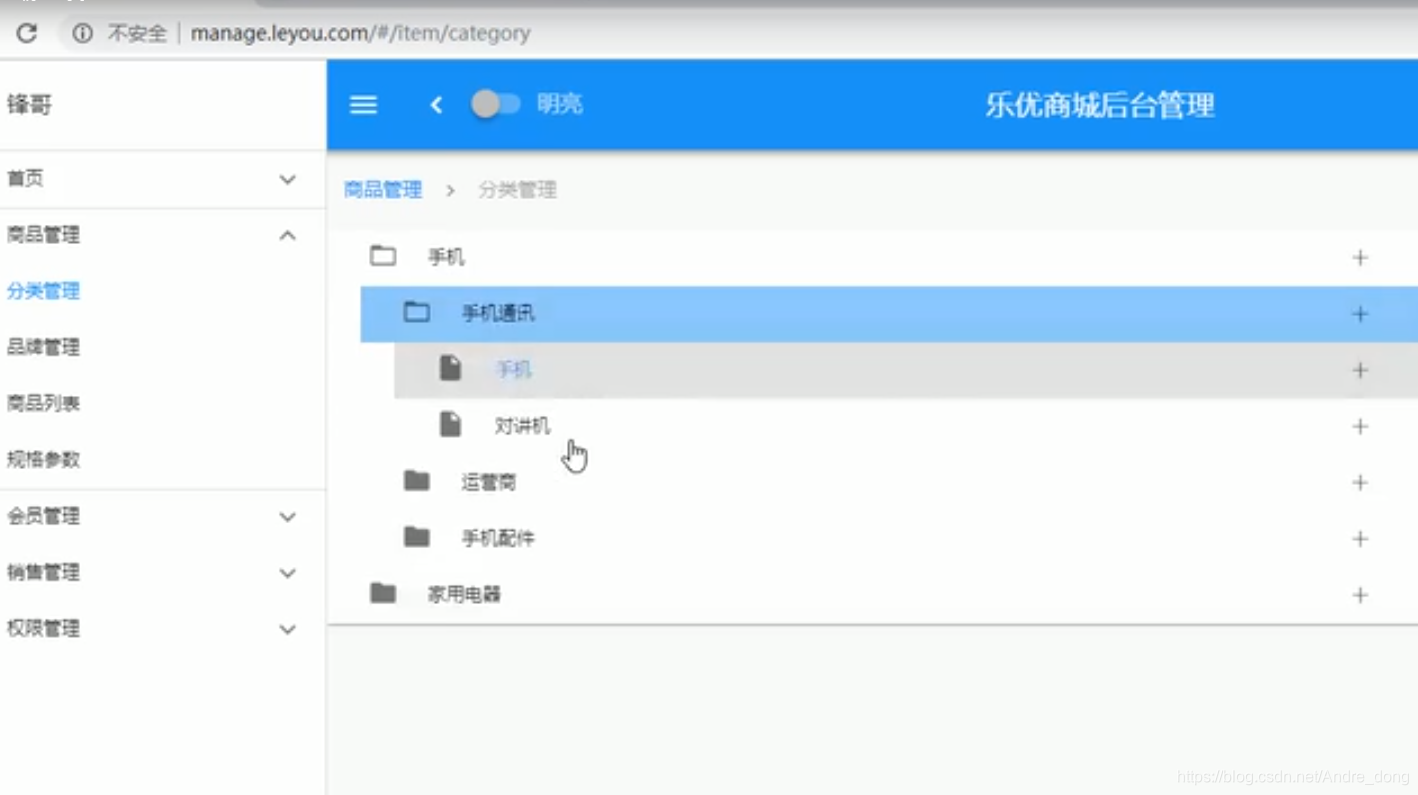Select the 运营商 category label

pyautogui.click(x=488, y=482)
